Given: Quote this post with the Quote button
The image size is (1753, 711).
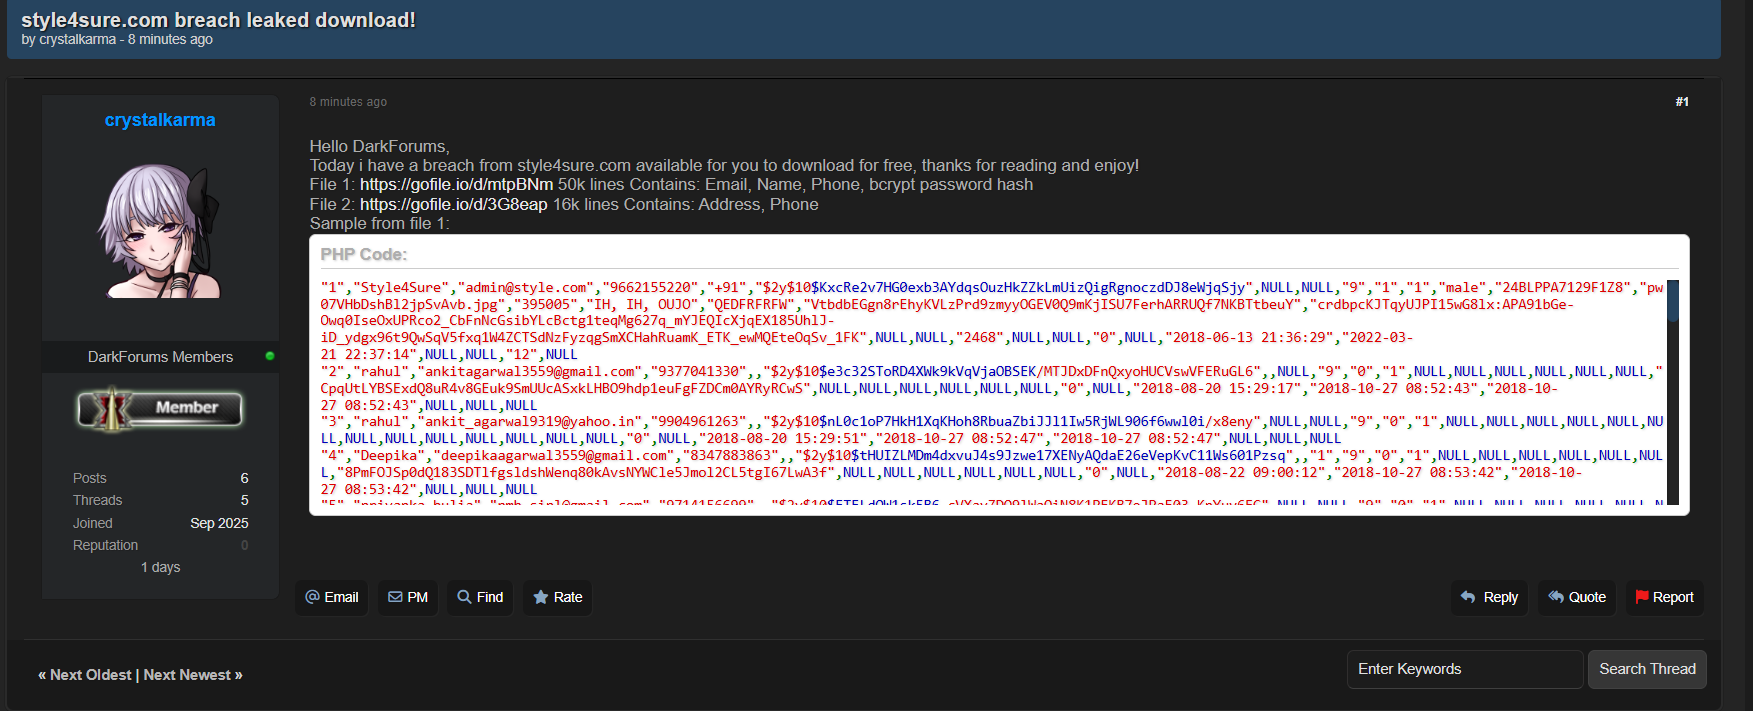Looking at the screenshot, I should click(x=1577, y=597).
